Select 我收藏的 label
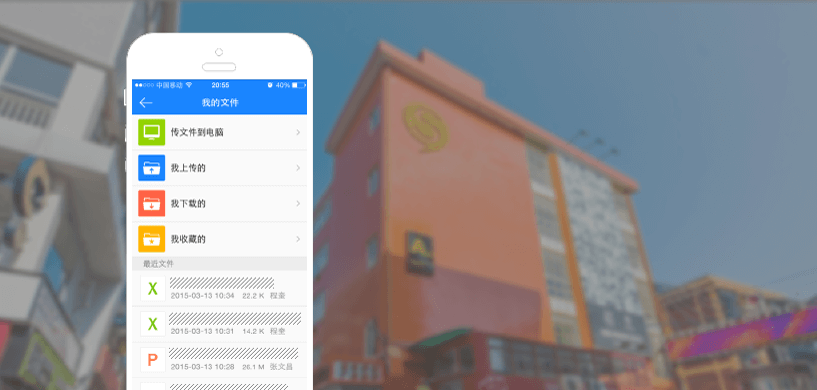This screenshot has height=390, width=817. [188, 239]
